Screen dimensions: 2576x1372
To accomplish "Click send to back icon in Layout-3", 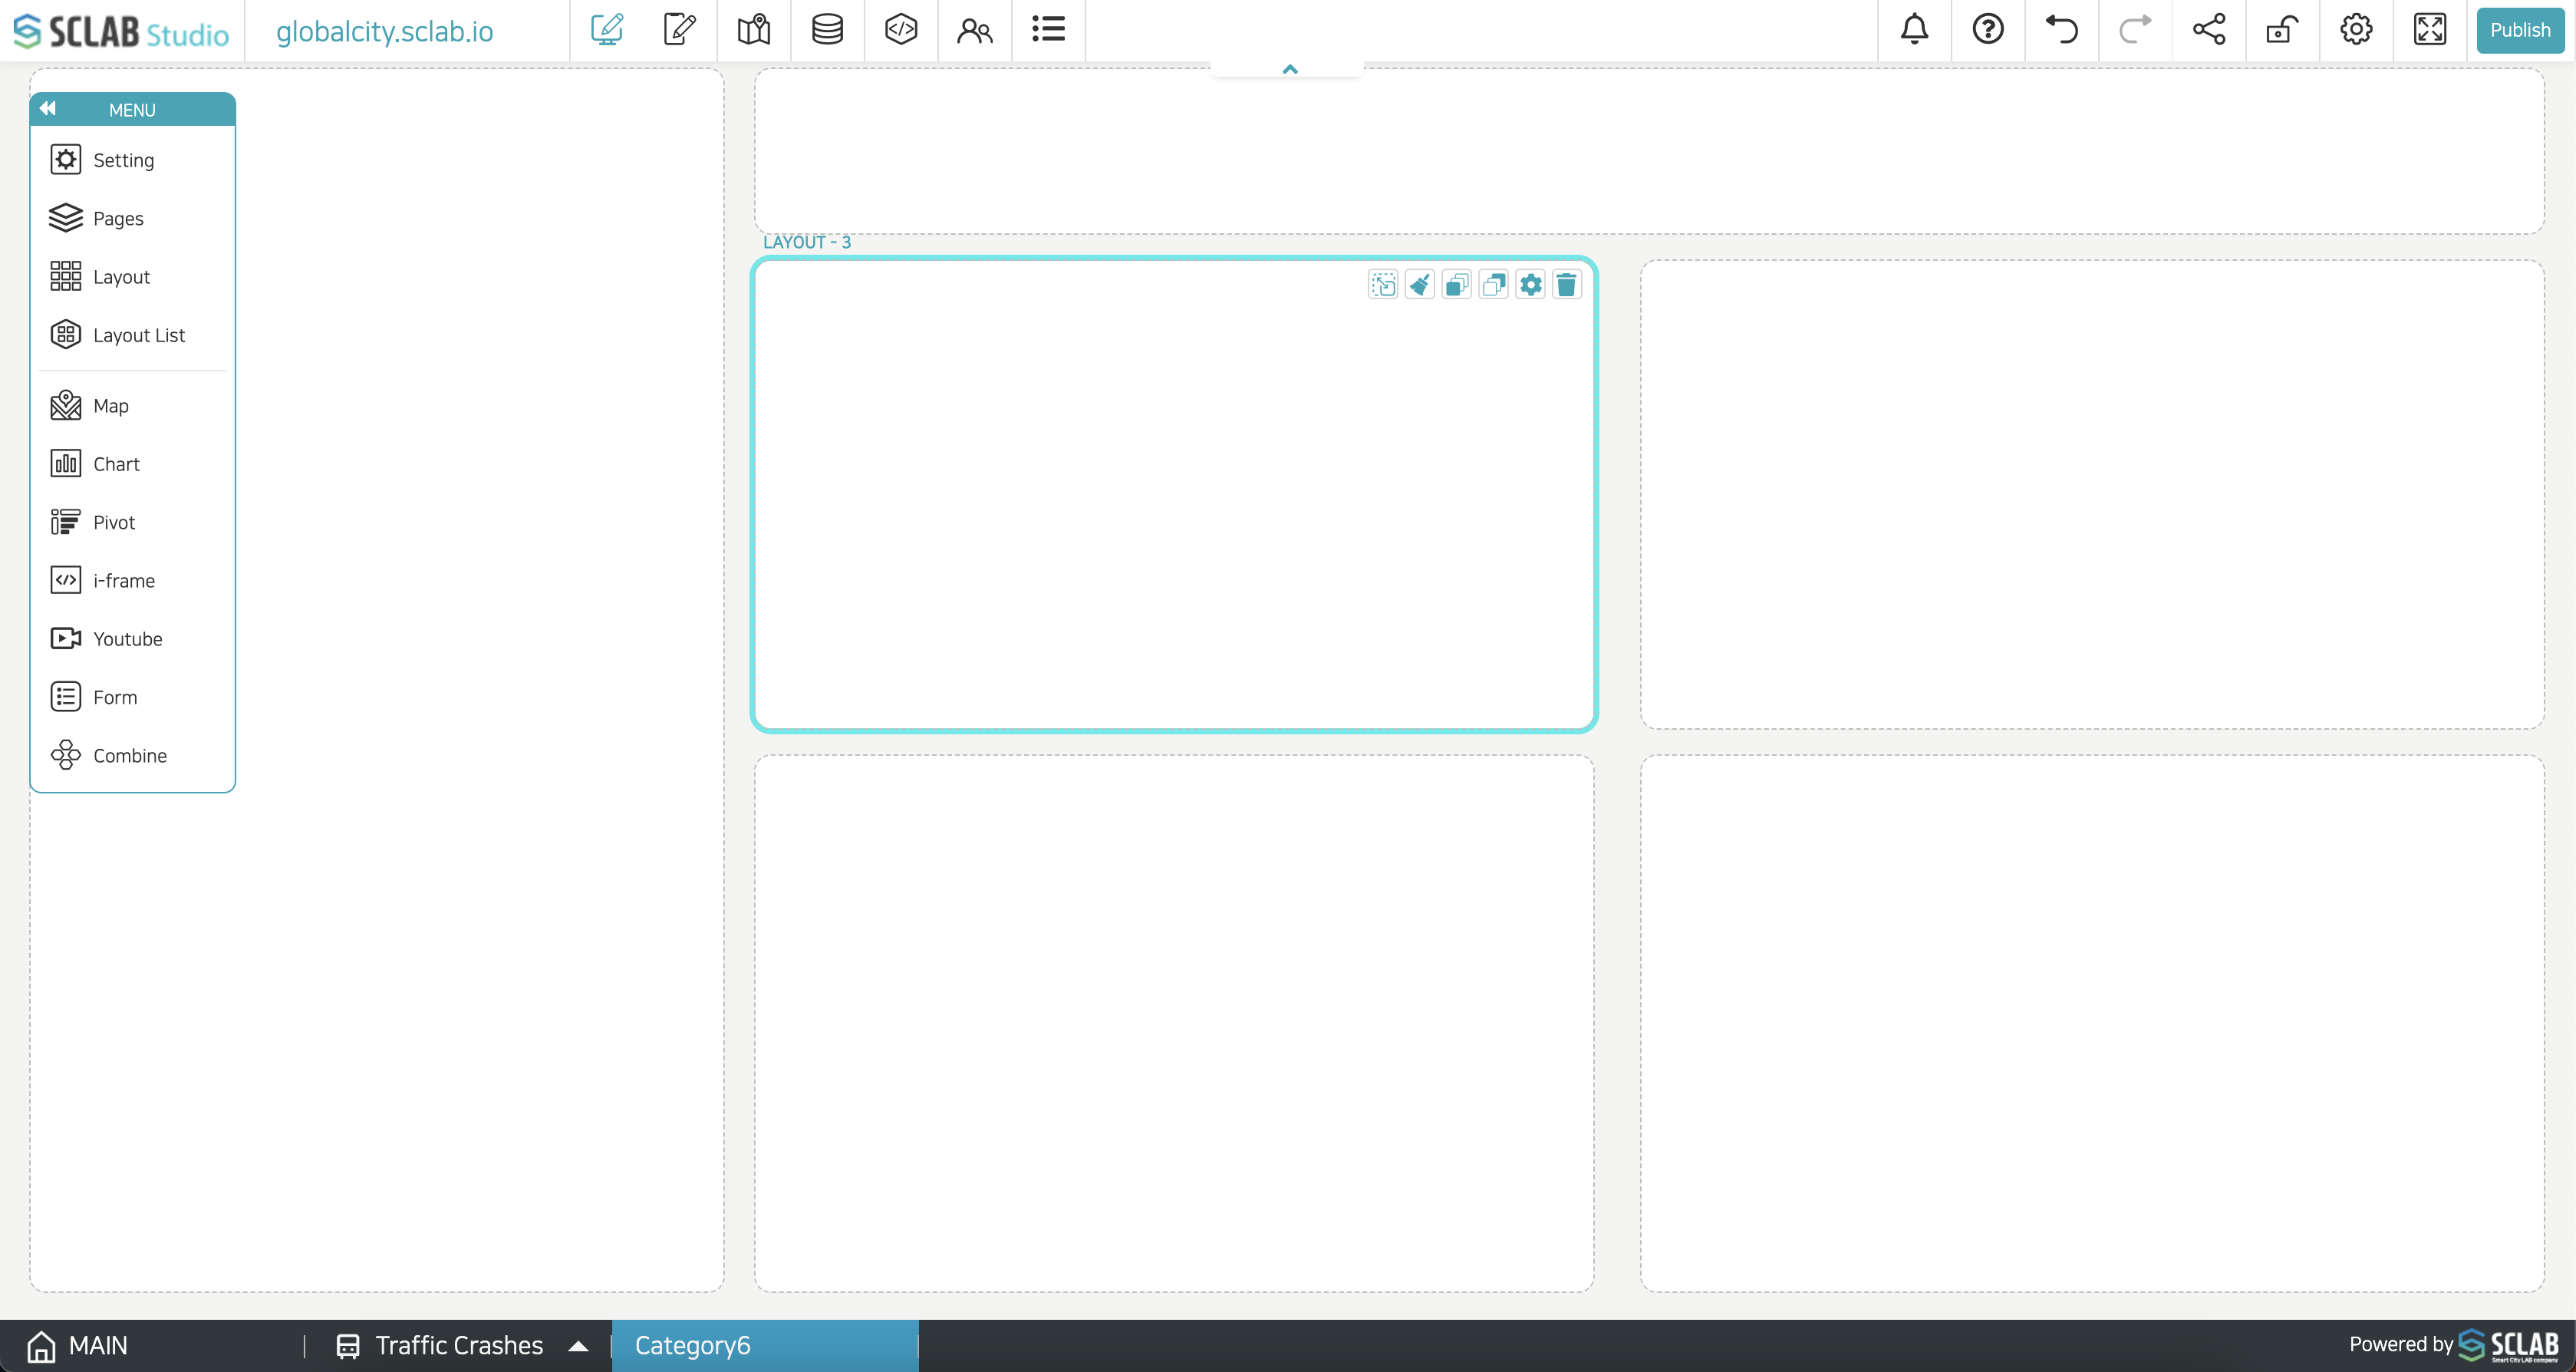I will (1494, 285).
